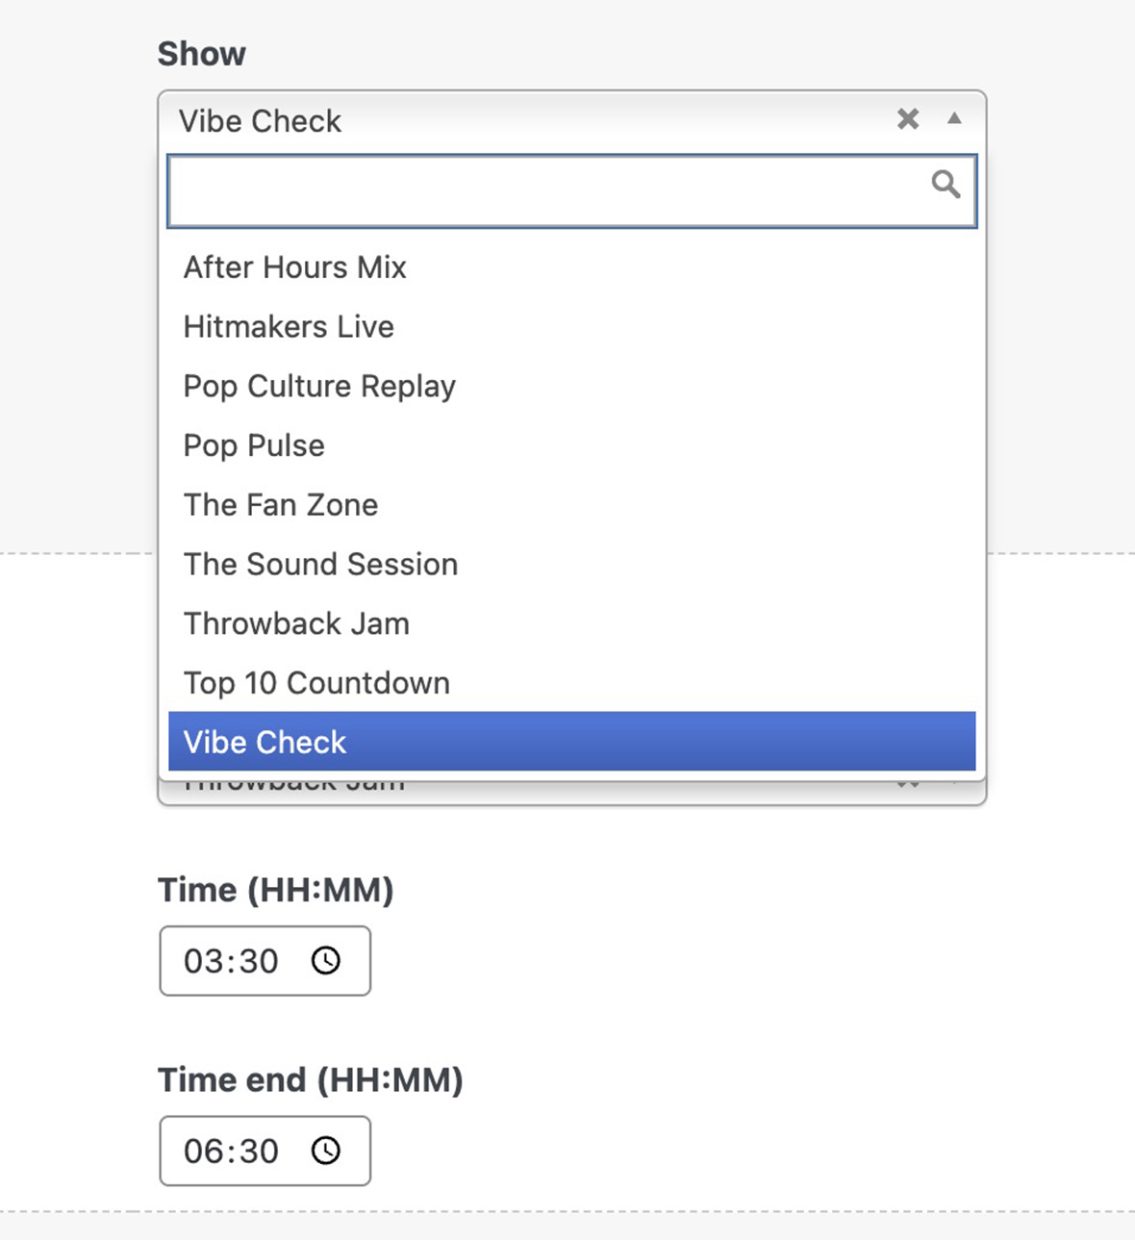Open the clock picker for Time end field

click(x=326, y=1151)
